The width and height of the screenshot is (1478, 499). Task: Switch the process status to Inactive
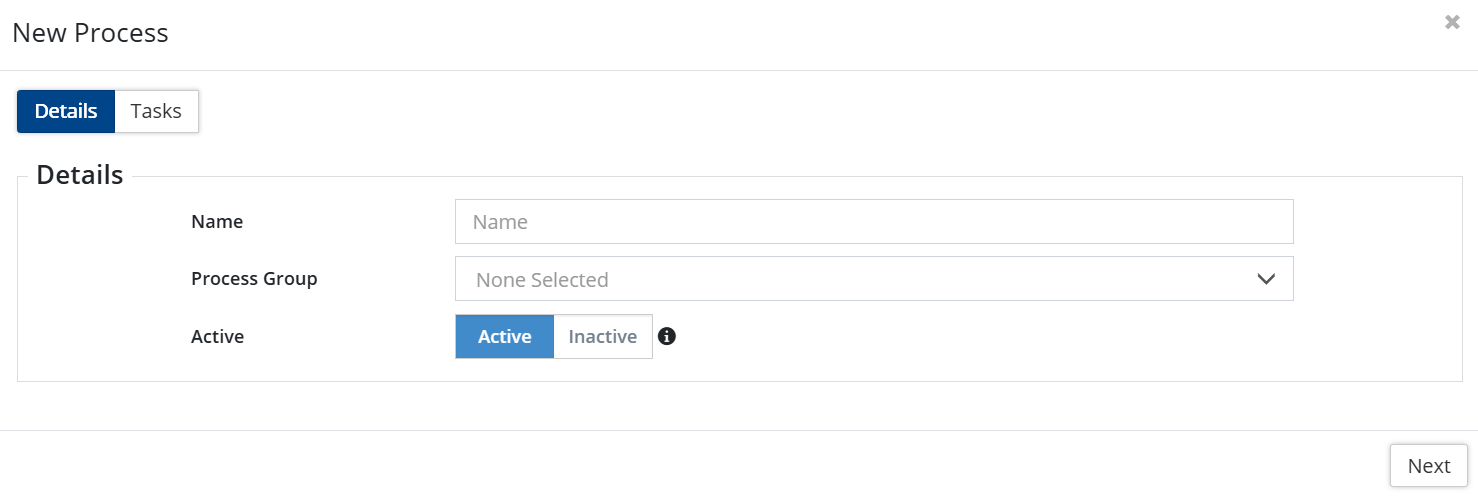click(x=602, y=337)
